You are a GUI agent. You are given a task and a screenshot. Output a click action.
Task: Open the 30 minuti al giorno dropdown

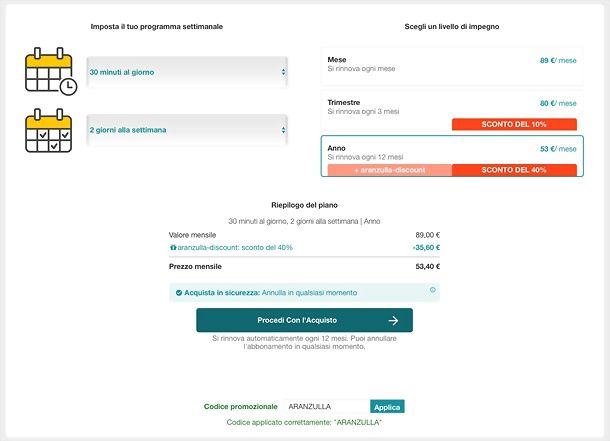[187, 72]
